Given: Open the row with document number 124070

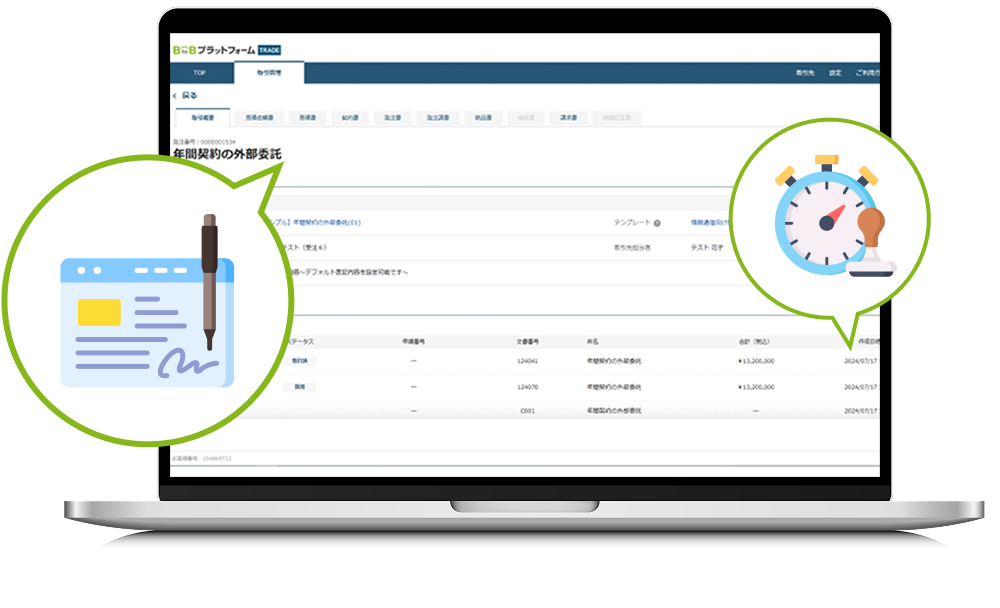Looking at the screenshot, I should [527, 387].
